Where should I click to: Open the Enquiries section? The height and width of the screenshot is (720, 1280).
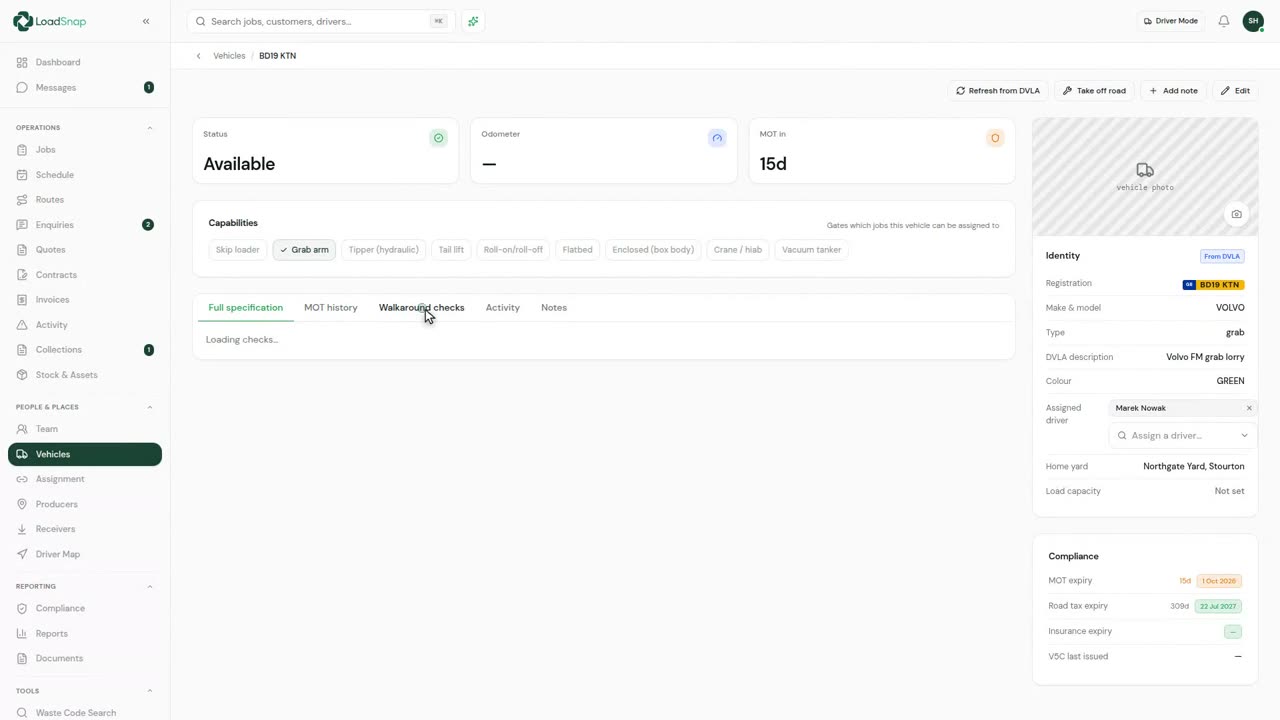(85, 225)
